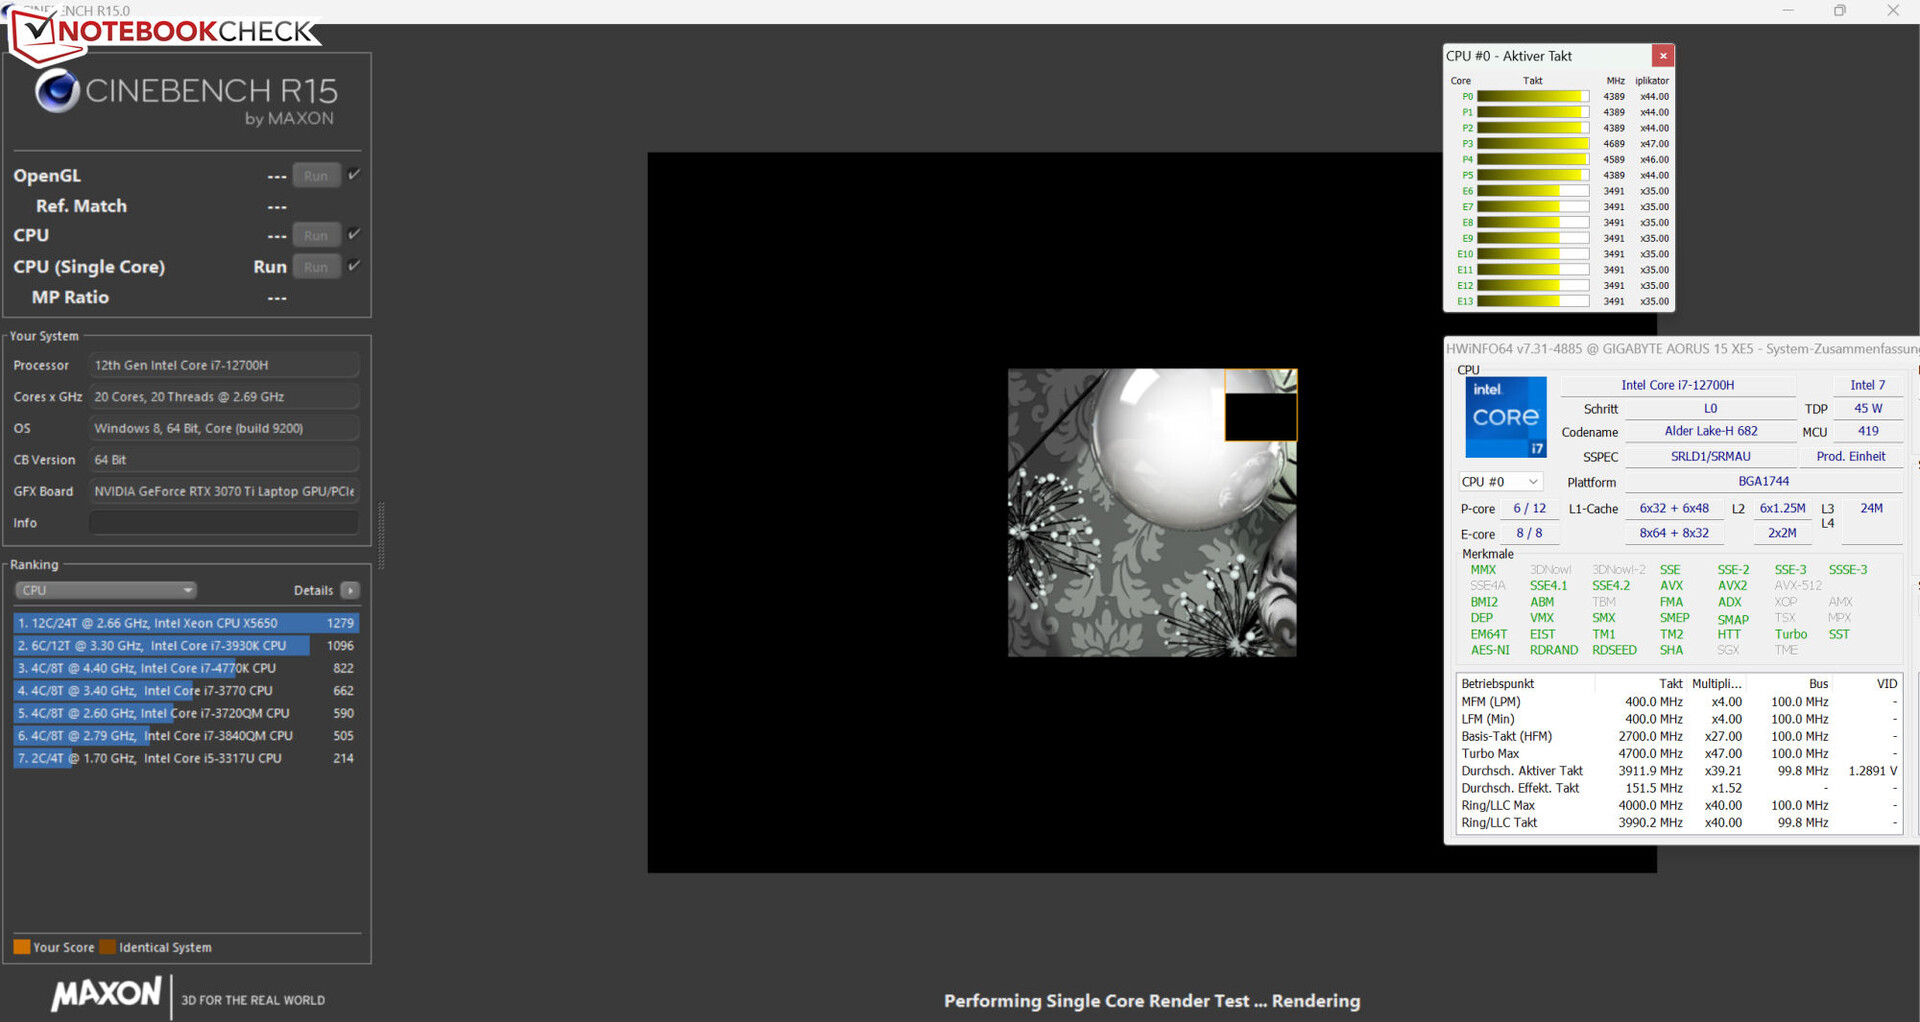This screenshot has width=1920, height=1022.
Task: Select the Intel Core i7-4770K ranking entry
Action: click(x=186, y=668)
